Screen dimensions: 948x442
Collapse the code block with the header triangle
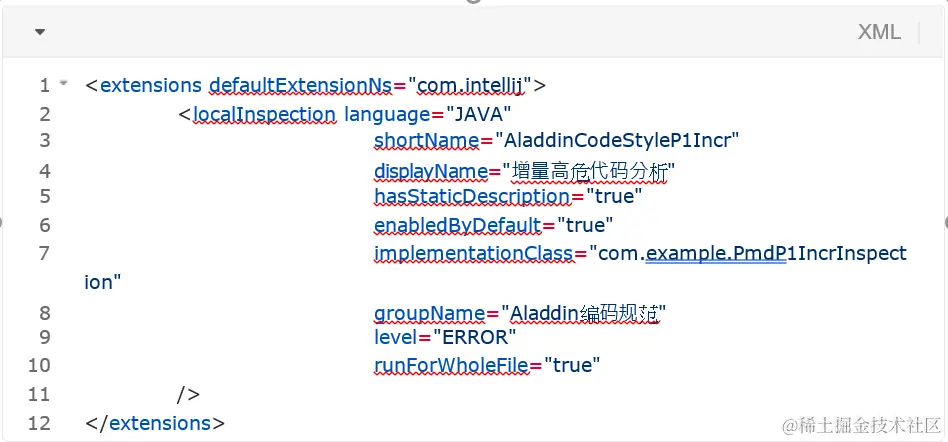(40, 32)
